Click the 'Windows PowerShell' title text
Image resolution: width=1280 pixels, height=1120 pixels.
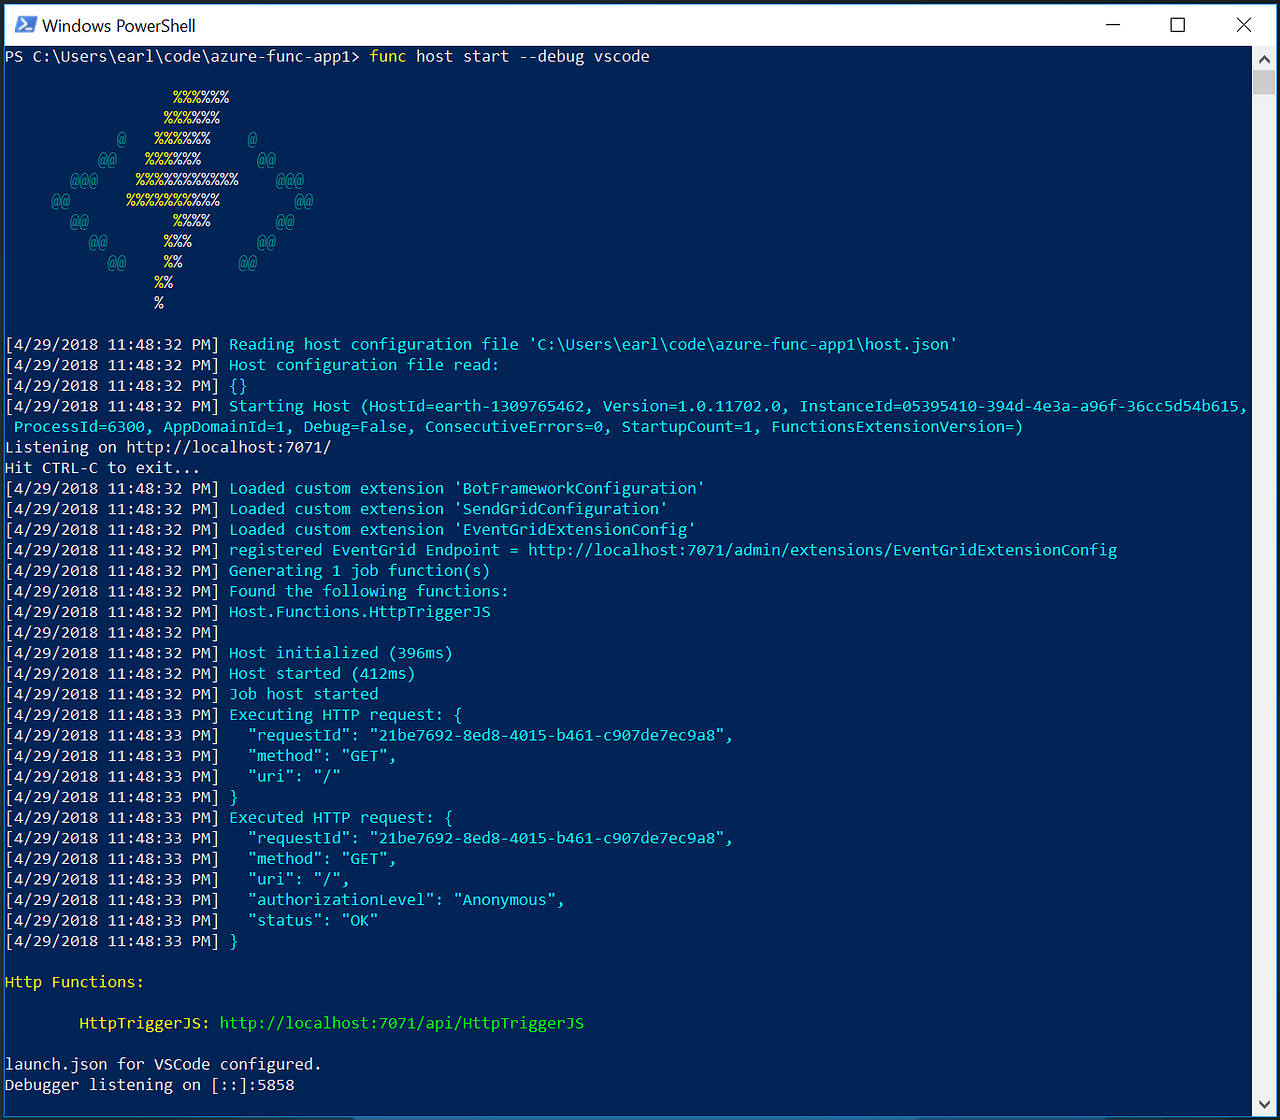tap(119, 26)
